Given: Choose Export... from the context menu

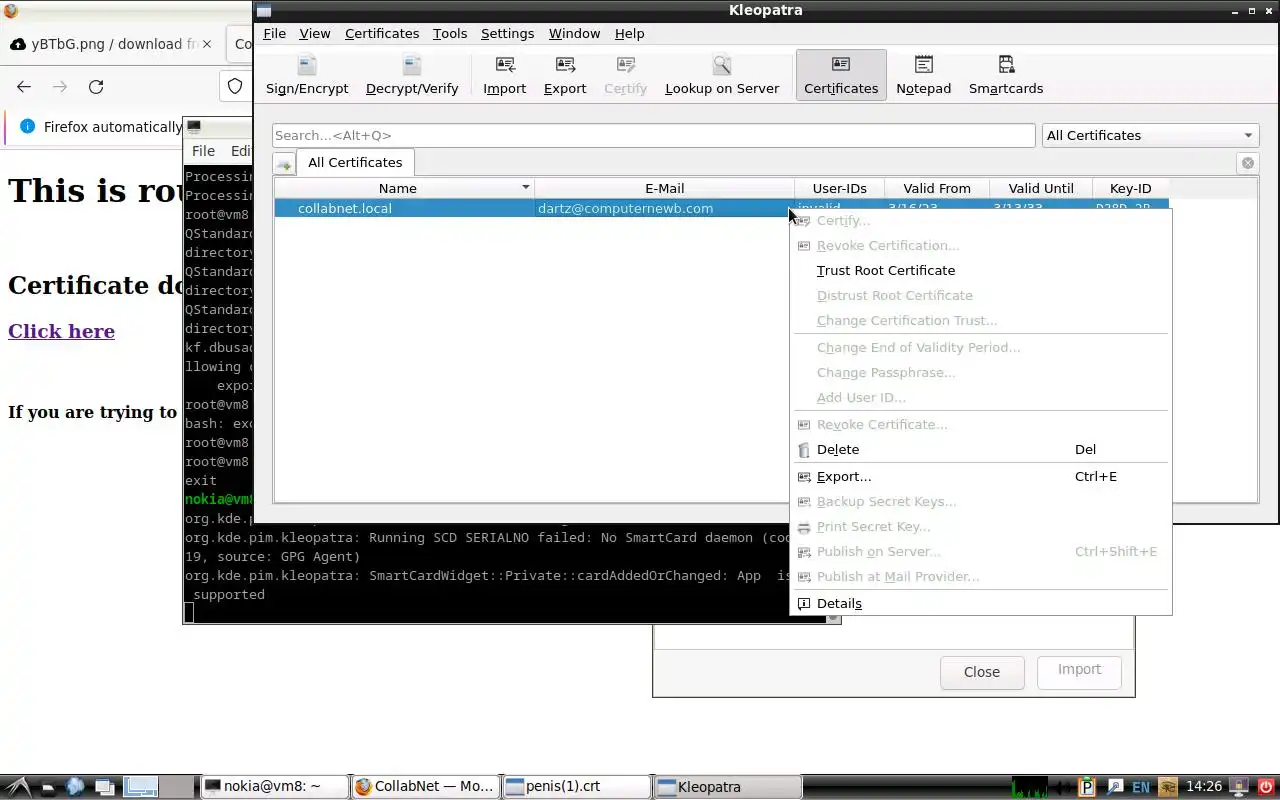Looking at the screenshot, I should coord(981,476).
